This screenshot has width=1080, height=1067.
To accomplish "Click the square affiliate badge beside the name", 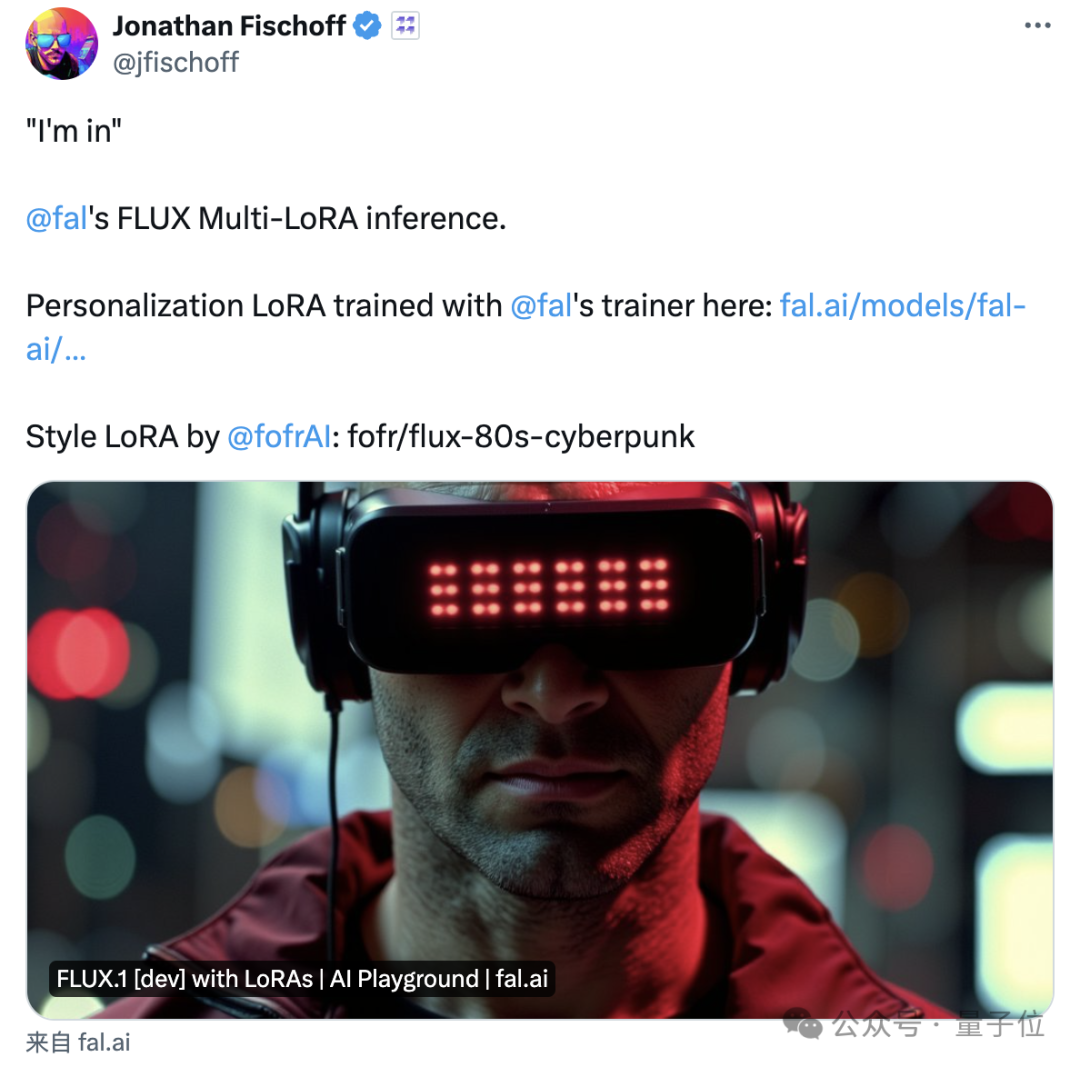I will tap(405, 26).
